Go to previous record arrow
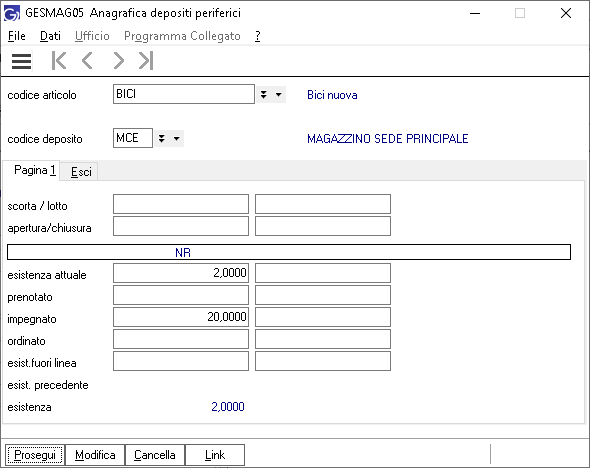This screenshot has width=590, height=468. coord(87,61)
